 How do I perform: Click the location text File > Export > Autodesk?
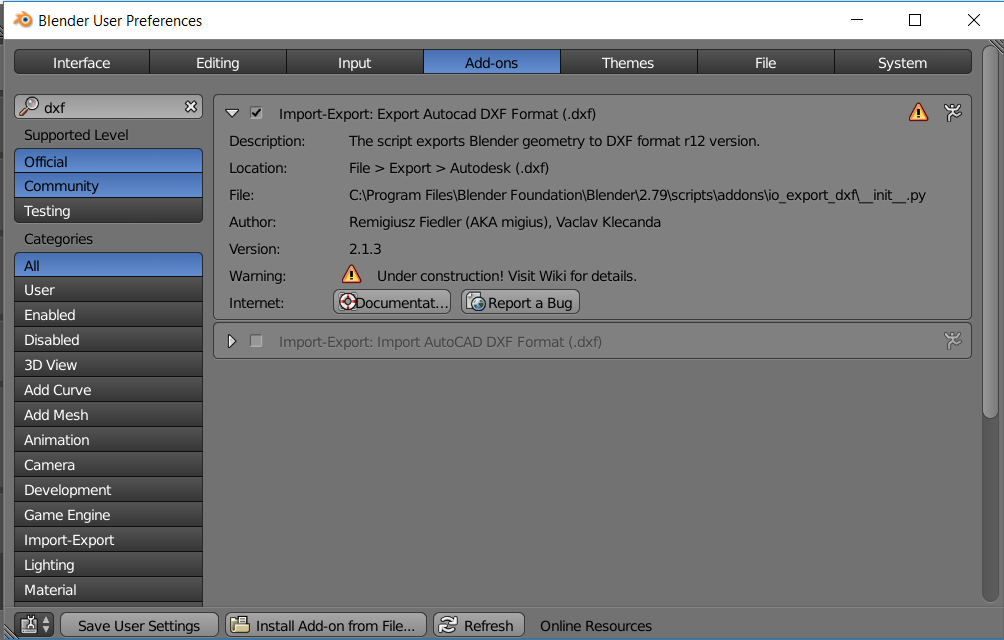point(449,168)
